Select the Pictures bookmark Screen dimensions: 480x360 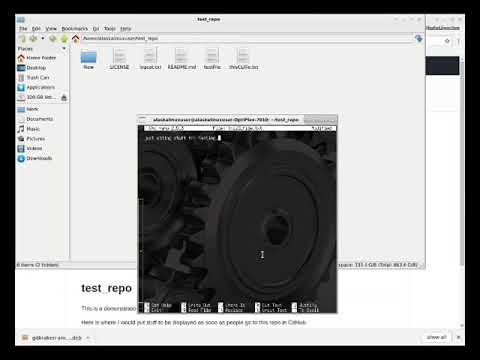tap(31, 139)
